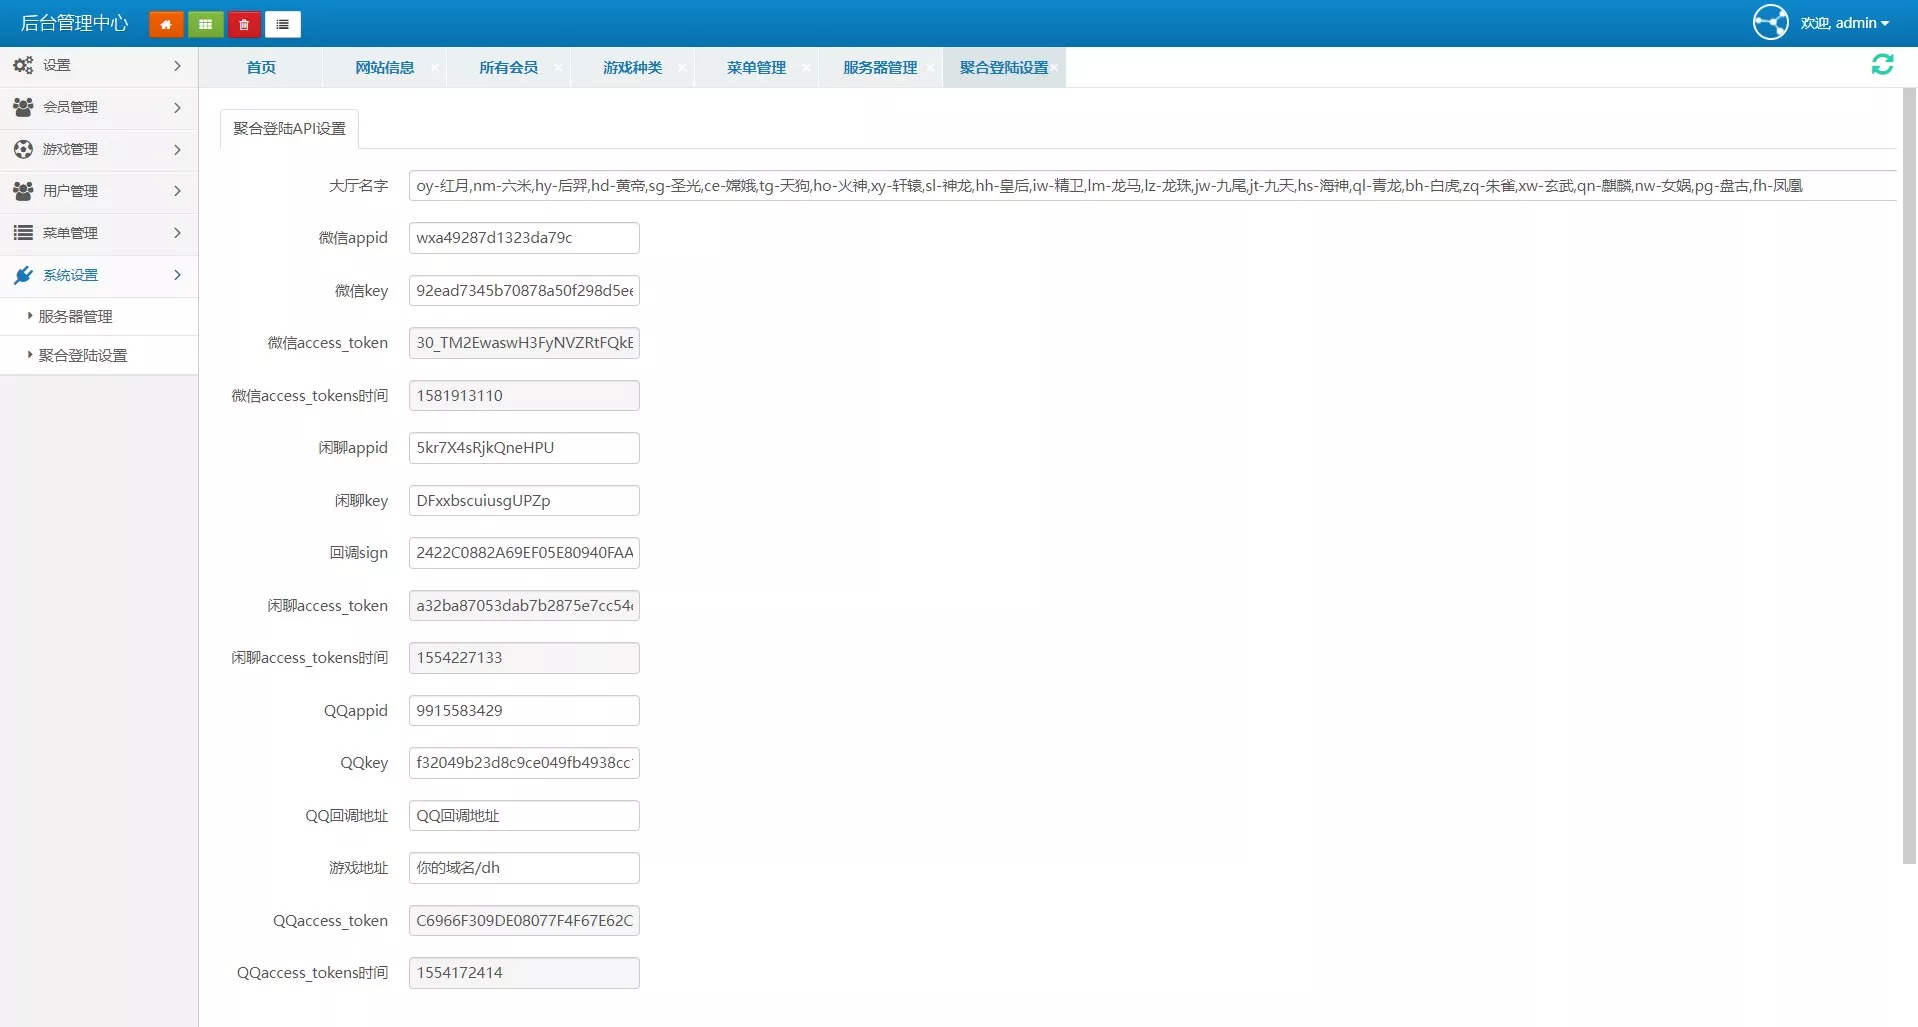Close the 网站信息 tab
This screenshot has height=1027, width=1918.
click(434, 68)
